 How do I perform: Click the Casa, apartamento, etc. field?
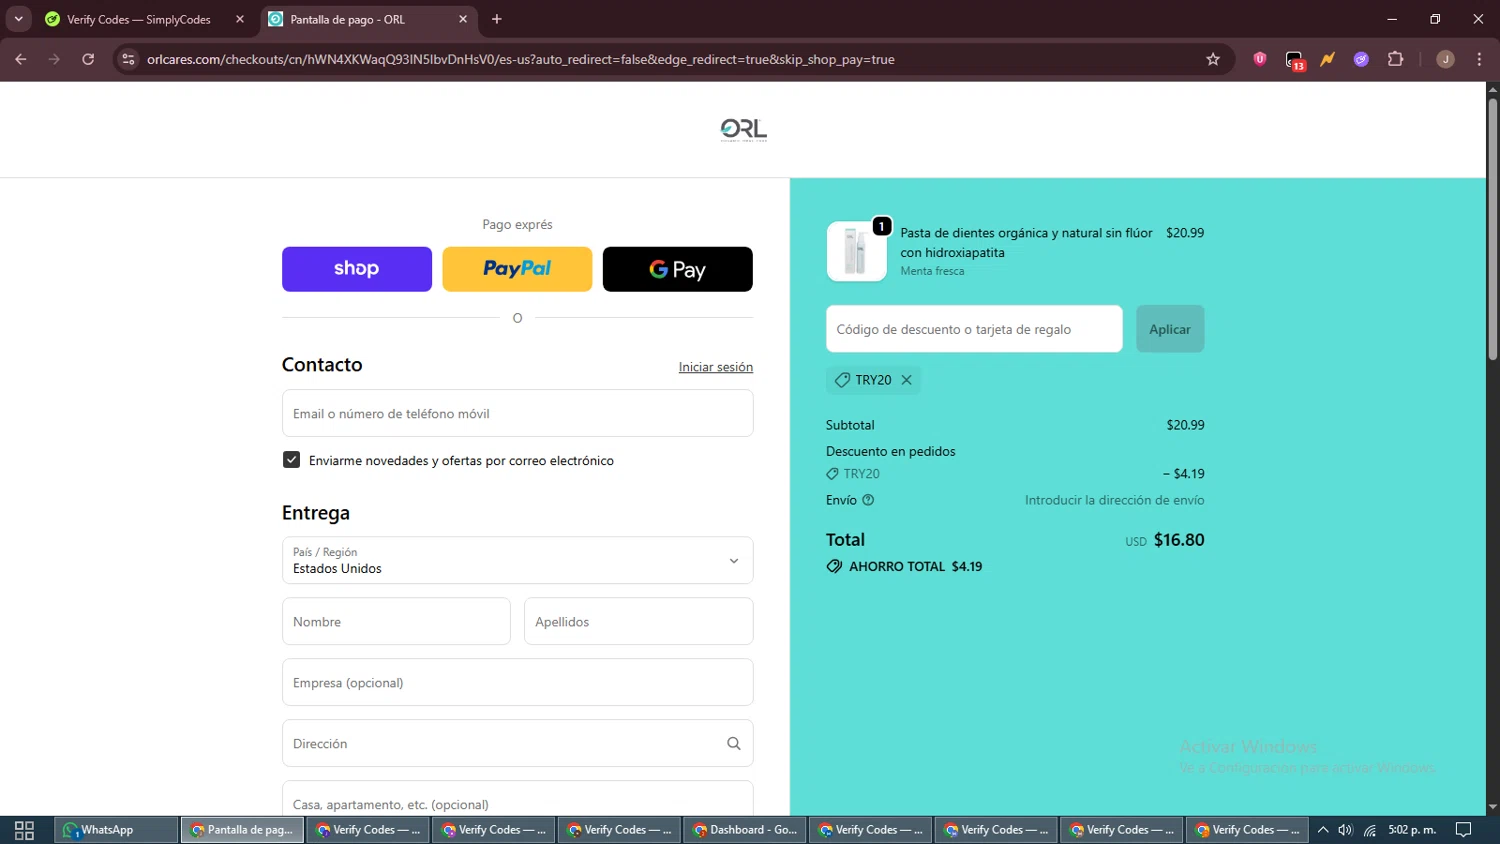click(517, 800)
